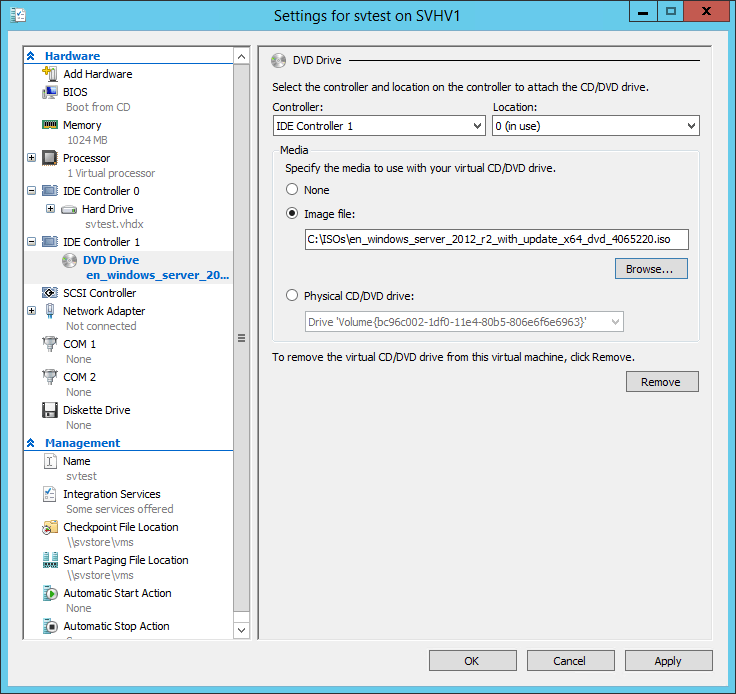The image size is (736, 694).
Task: Expand the Processor tree node
Action: click(x=31, y=158)
